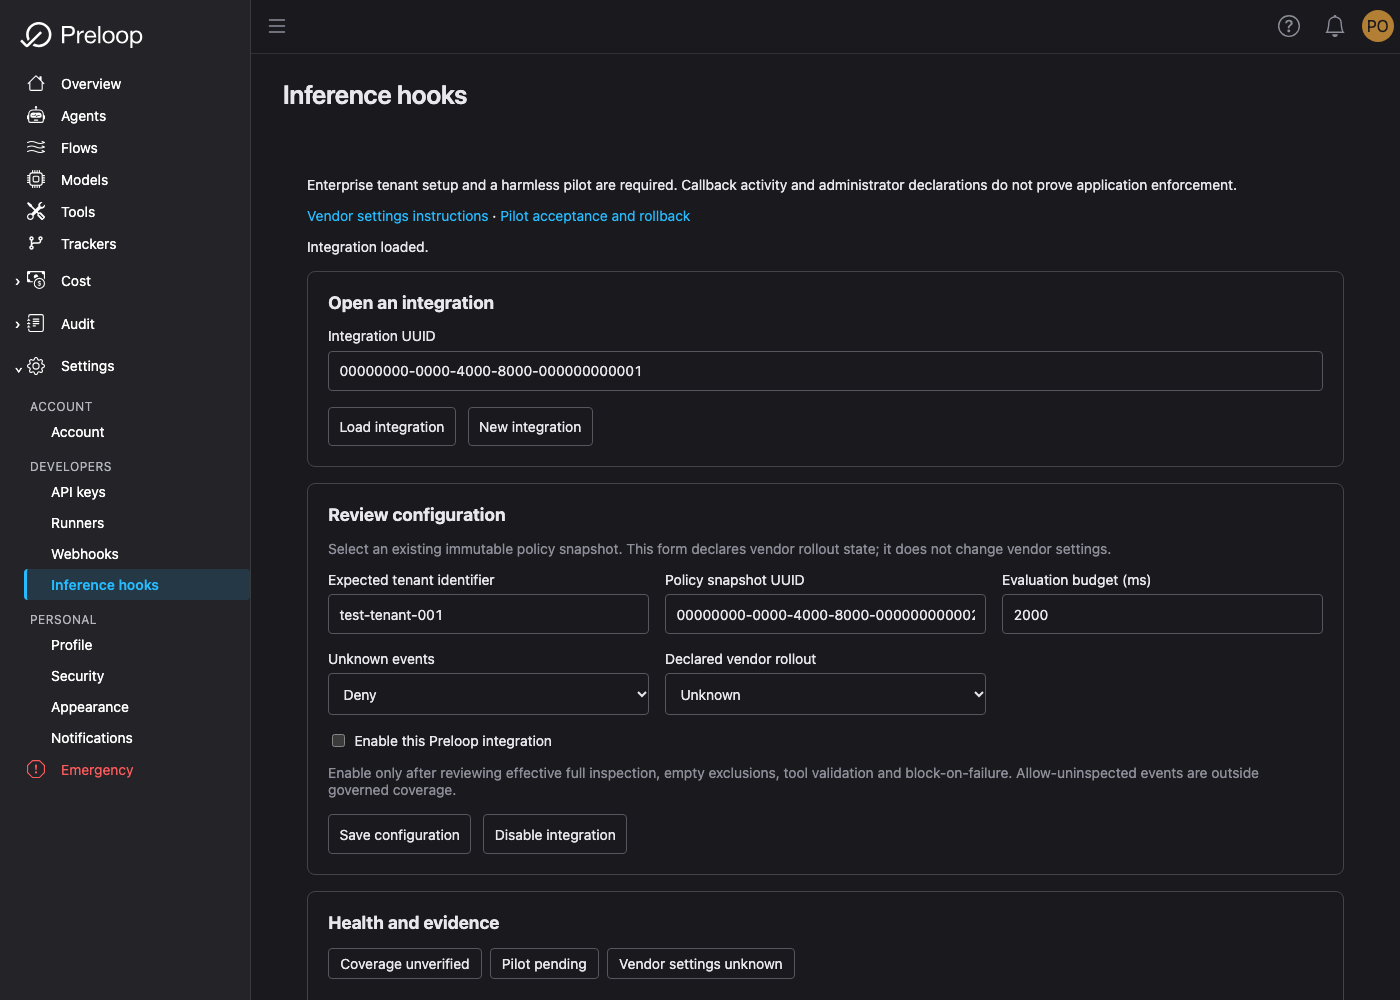Open Webhooks in the sidebar
The height and width of the screenshot is (1000, 1400).
[x=85, y=554]
